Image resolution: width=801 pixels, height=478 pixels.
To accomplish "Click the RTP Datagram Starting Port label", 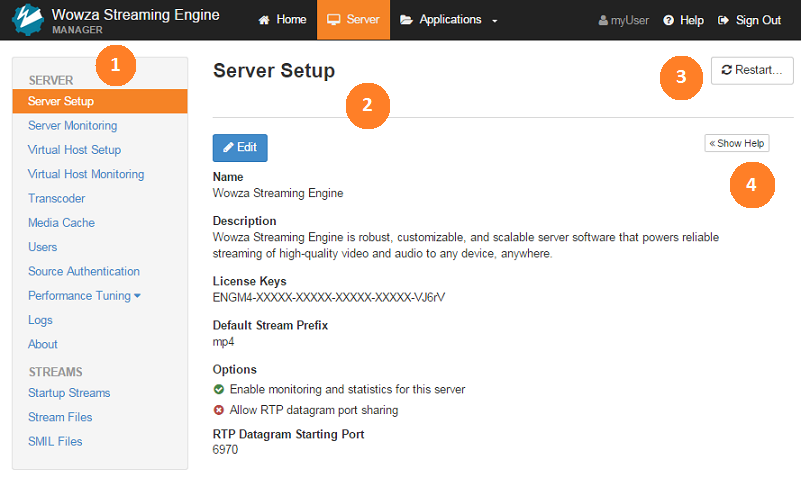I will click(x=289, y=434).
